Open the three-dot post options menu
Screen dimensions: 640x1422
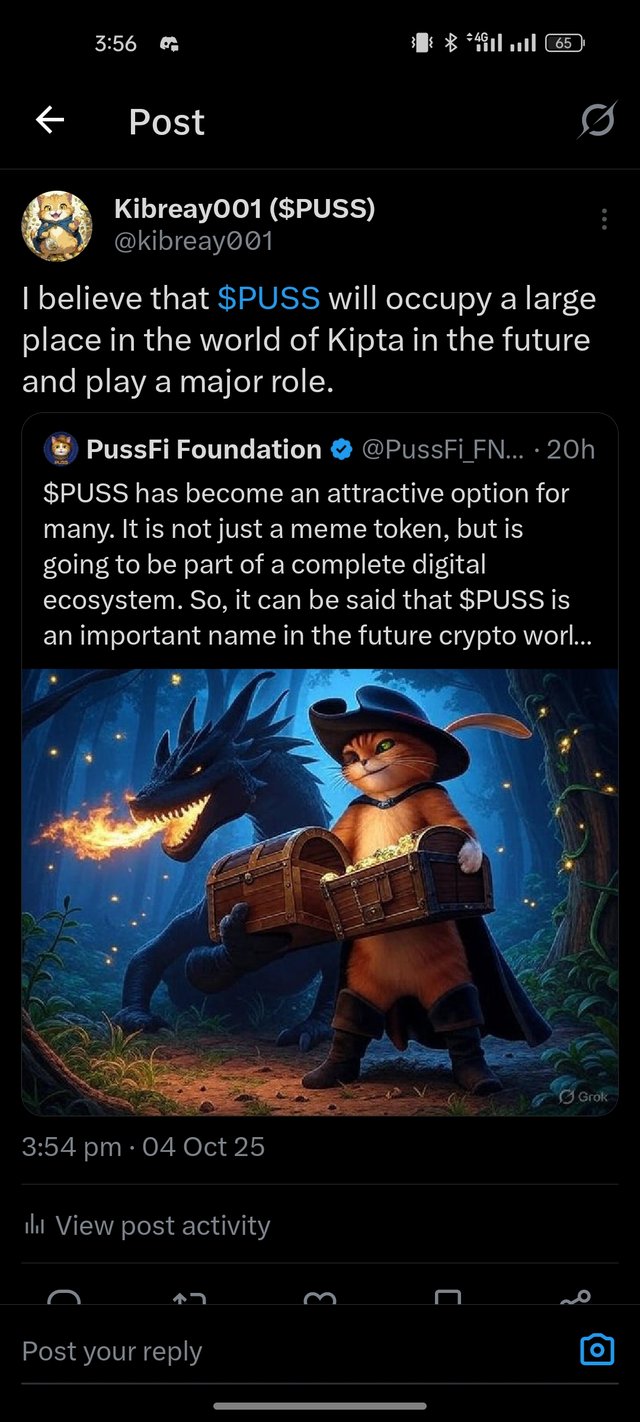(x=604, y=220)
